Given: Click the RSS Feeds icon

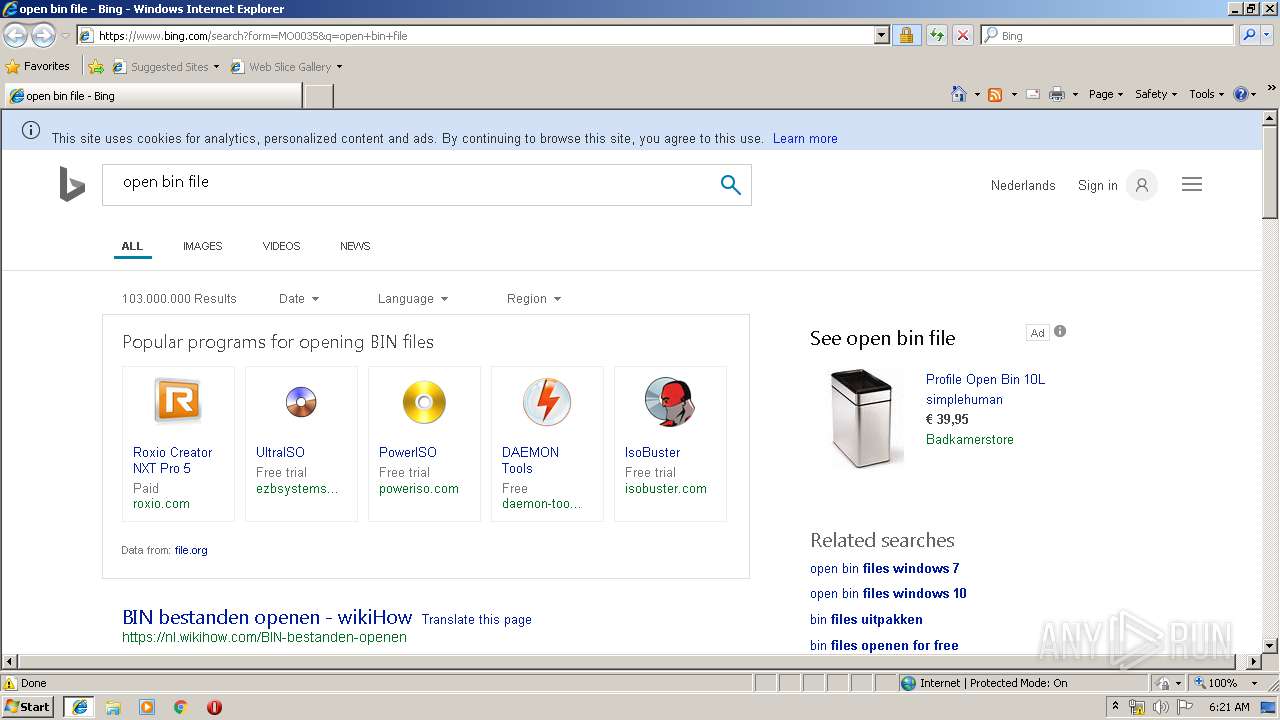Looking at the screenshot, I should click(x=995, y=94).
